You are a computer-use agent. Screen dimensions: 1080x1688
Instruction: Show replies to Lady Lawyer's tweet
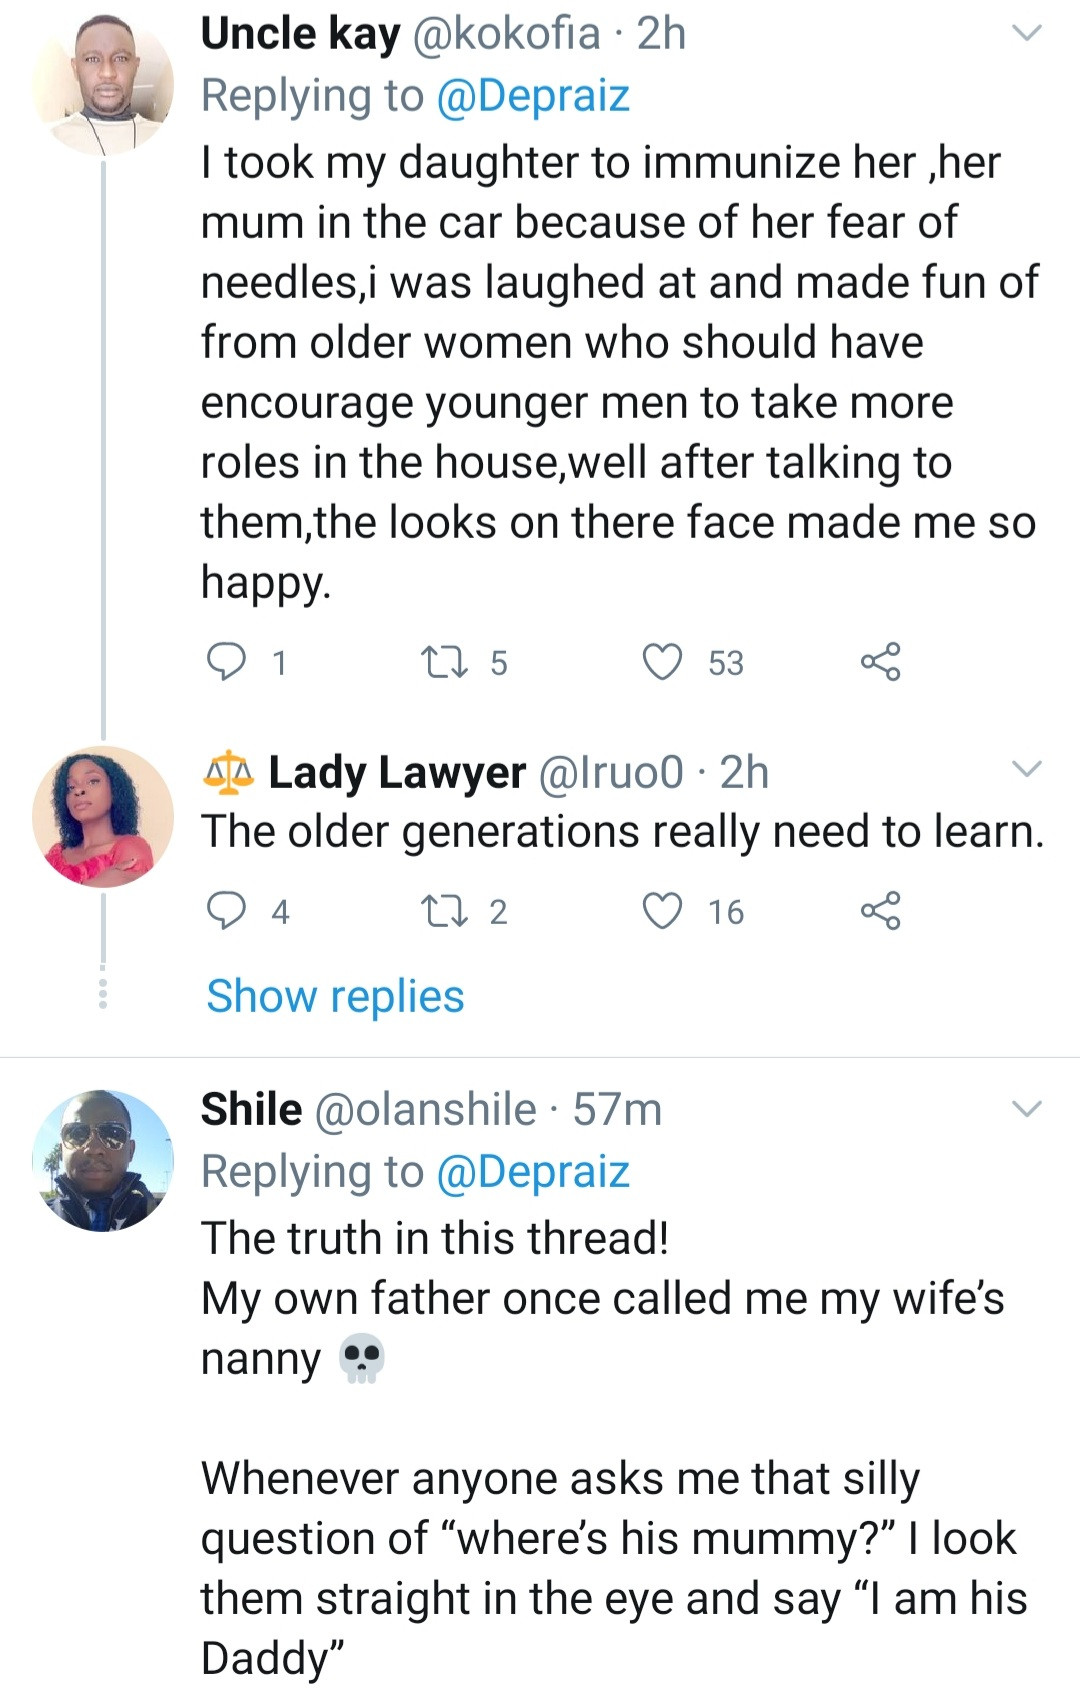(335, 996)
